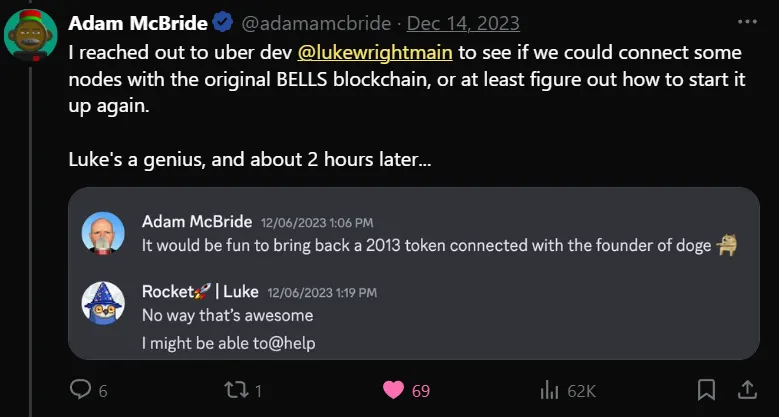The width and height of the screenshot is (779, 417).
Task: Open the reply icon with 6 comments
Action: point(80,390)
